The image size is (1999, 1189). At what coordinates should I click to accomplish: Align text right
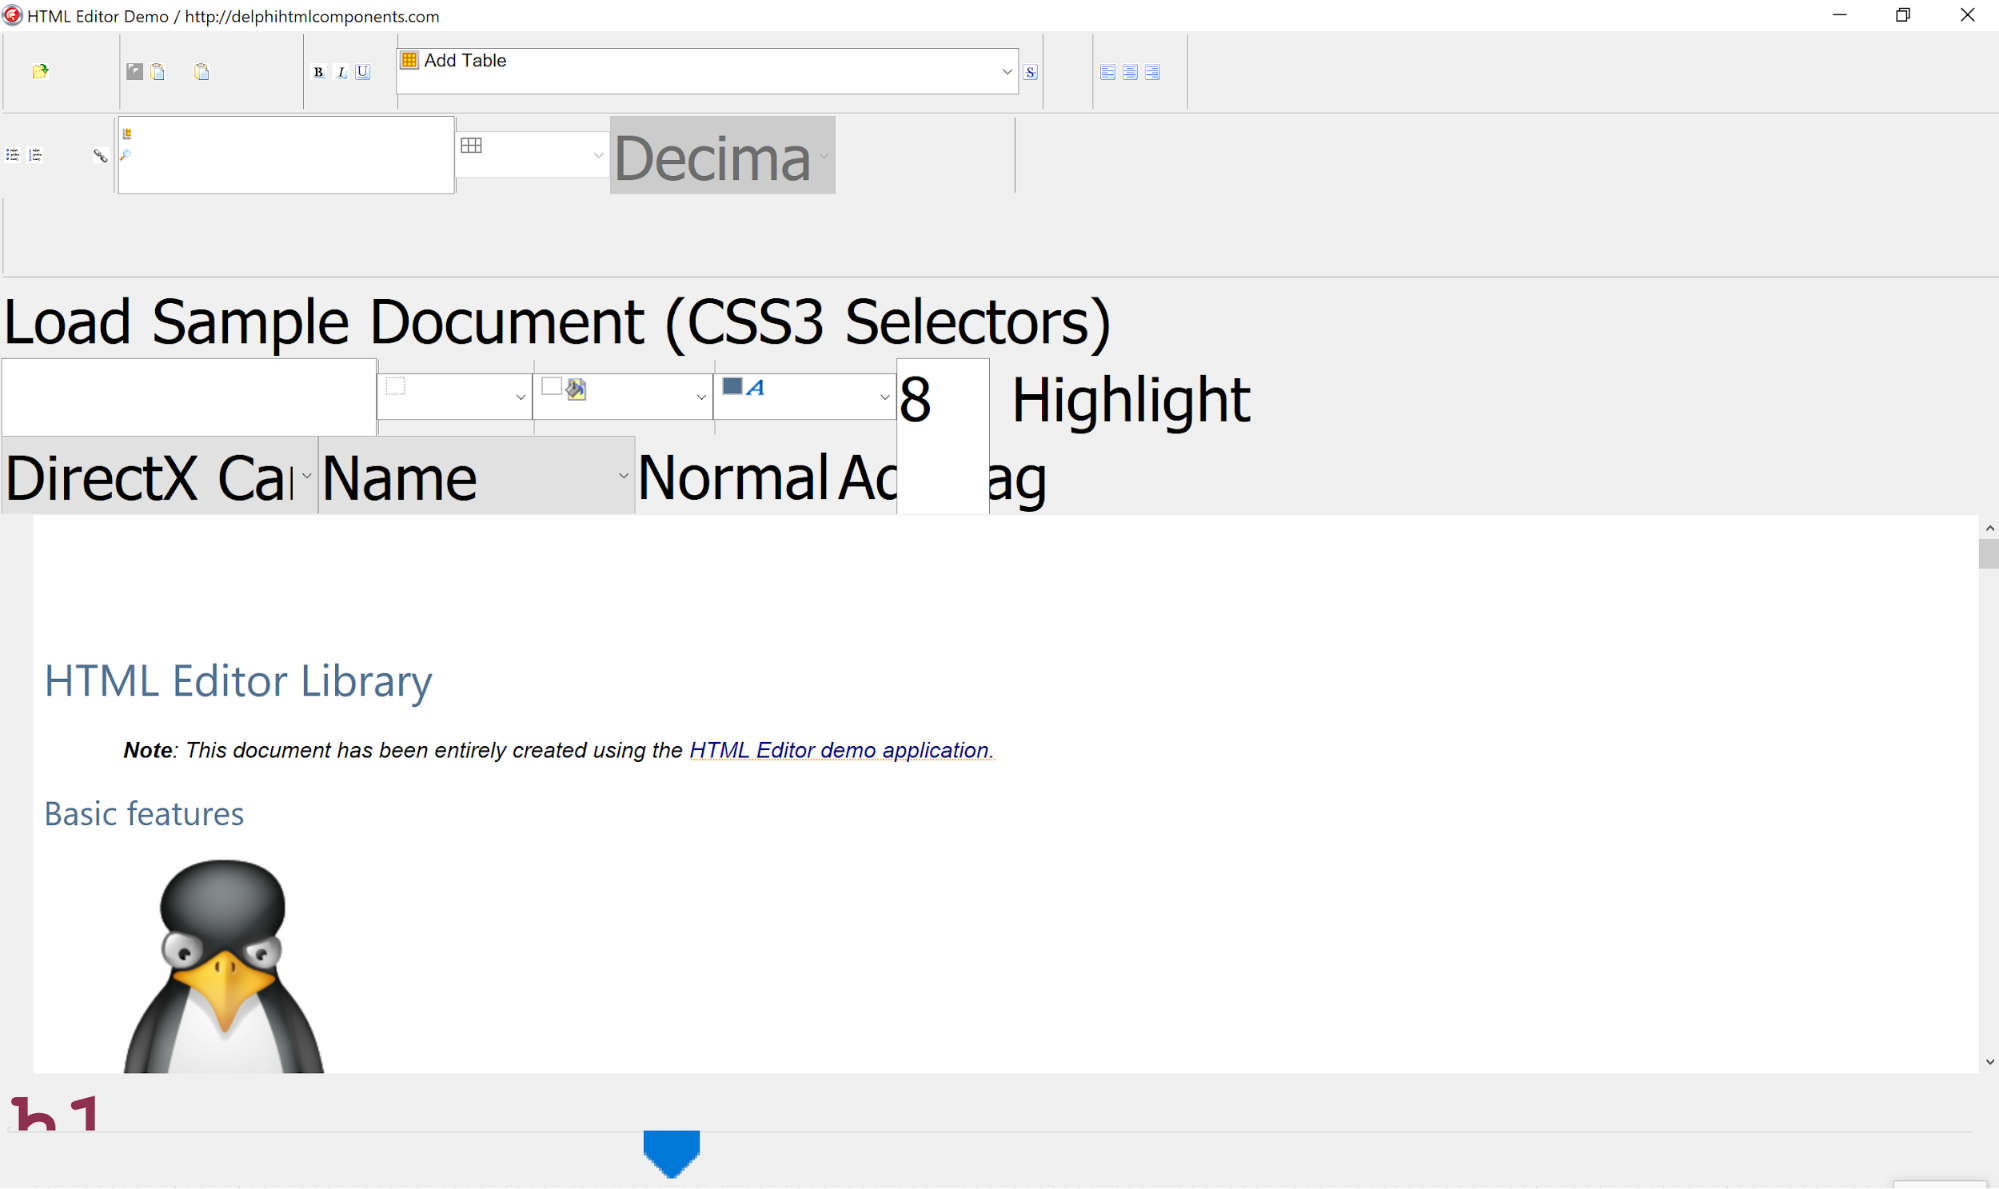[1152, 72]
